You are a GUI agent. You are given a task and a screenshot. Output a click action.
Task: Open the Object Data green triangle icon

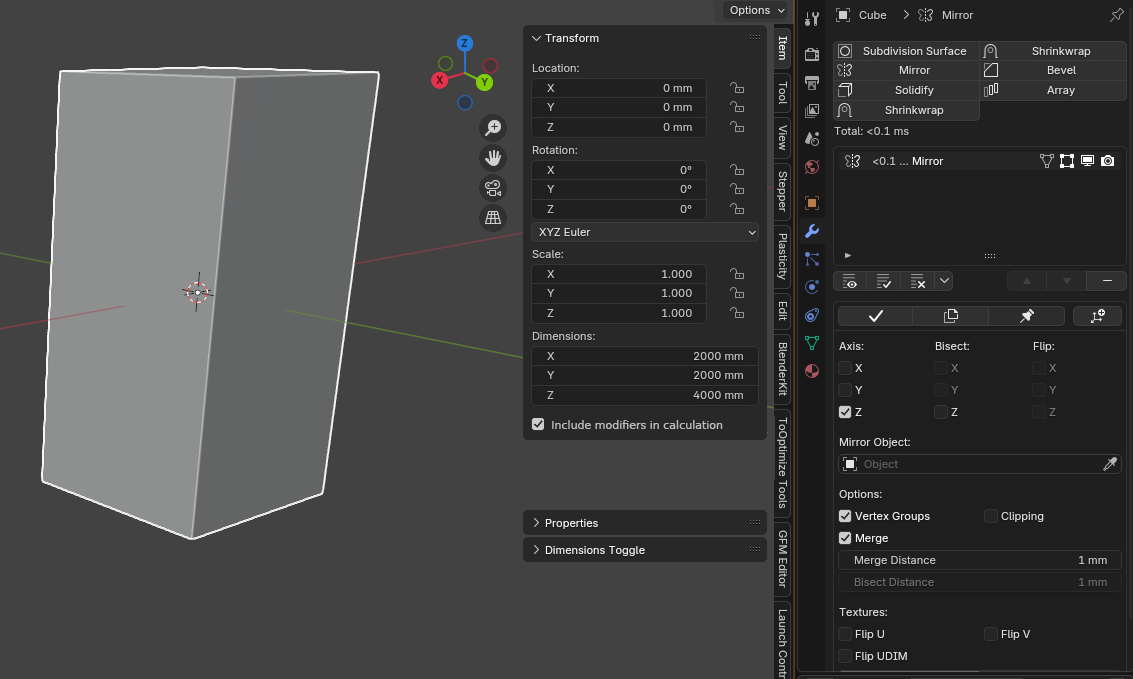coord(812,343)
